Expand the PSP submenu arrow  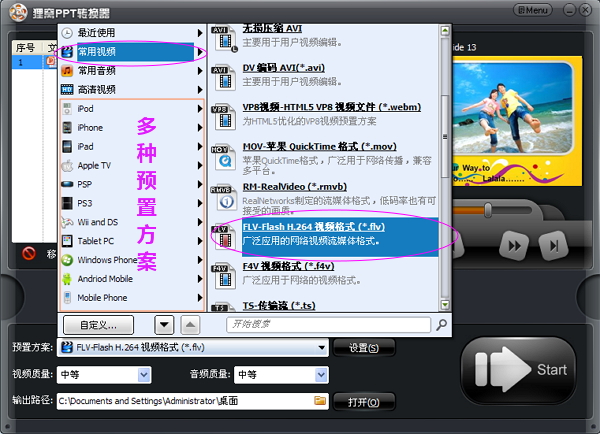tap(199, 184)
